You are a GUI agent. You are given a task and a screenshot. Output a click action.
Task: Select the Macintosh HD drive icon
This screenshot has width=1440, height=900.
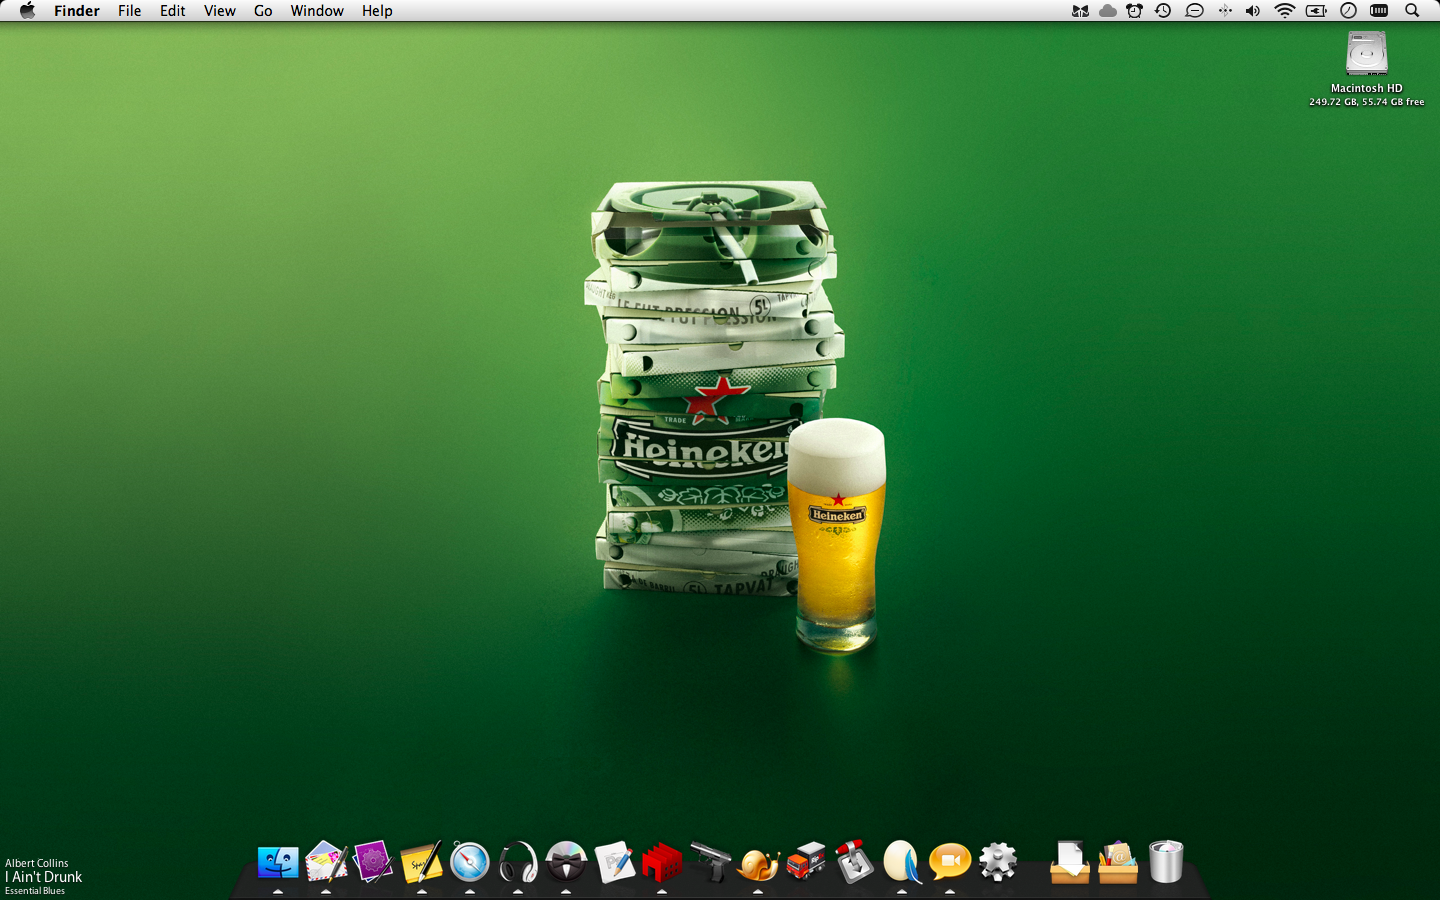tap(1367, 53)
